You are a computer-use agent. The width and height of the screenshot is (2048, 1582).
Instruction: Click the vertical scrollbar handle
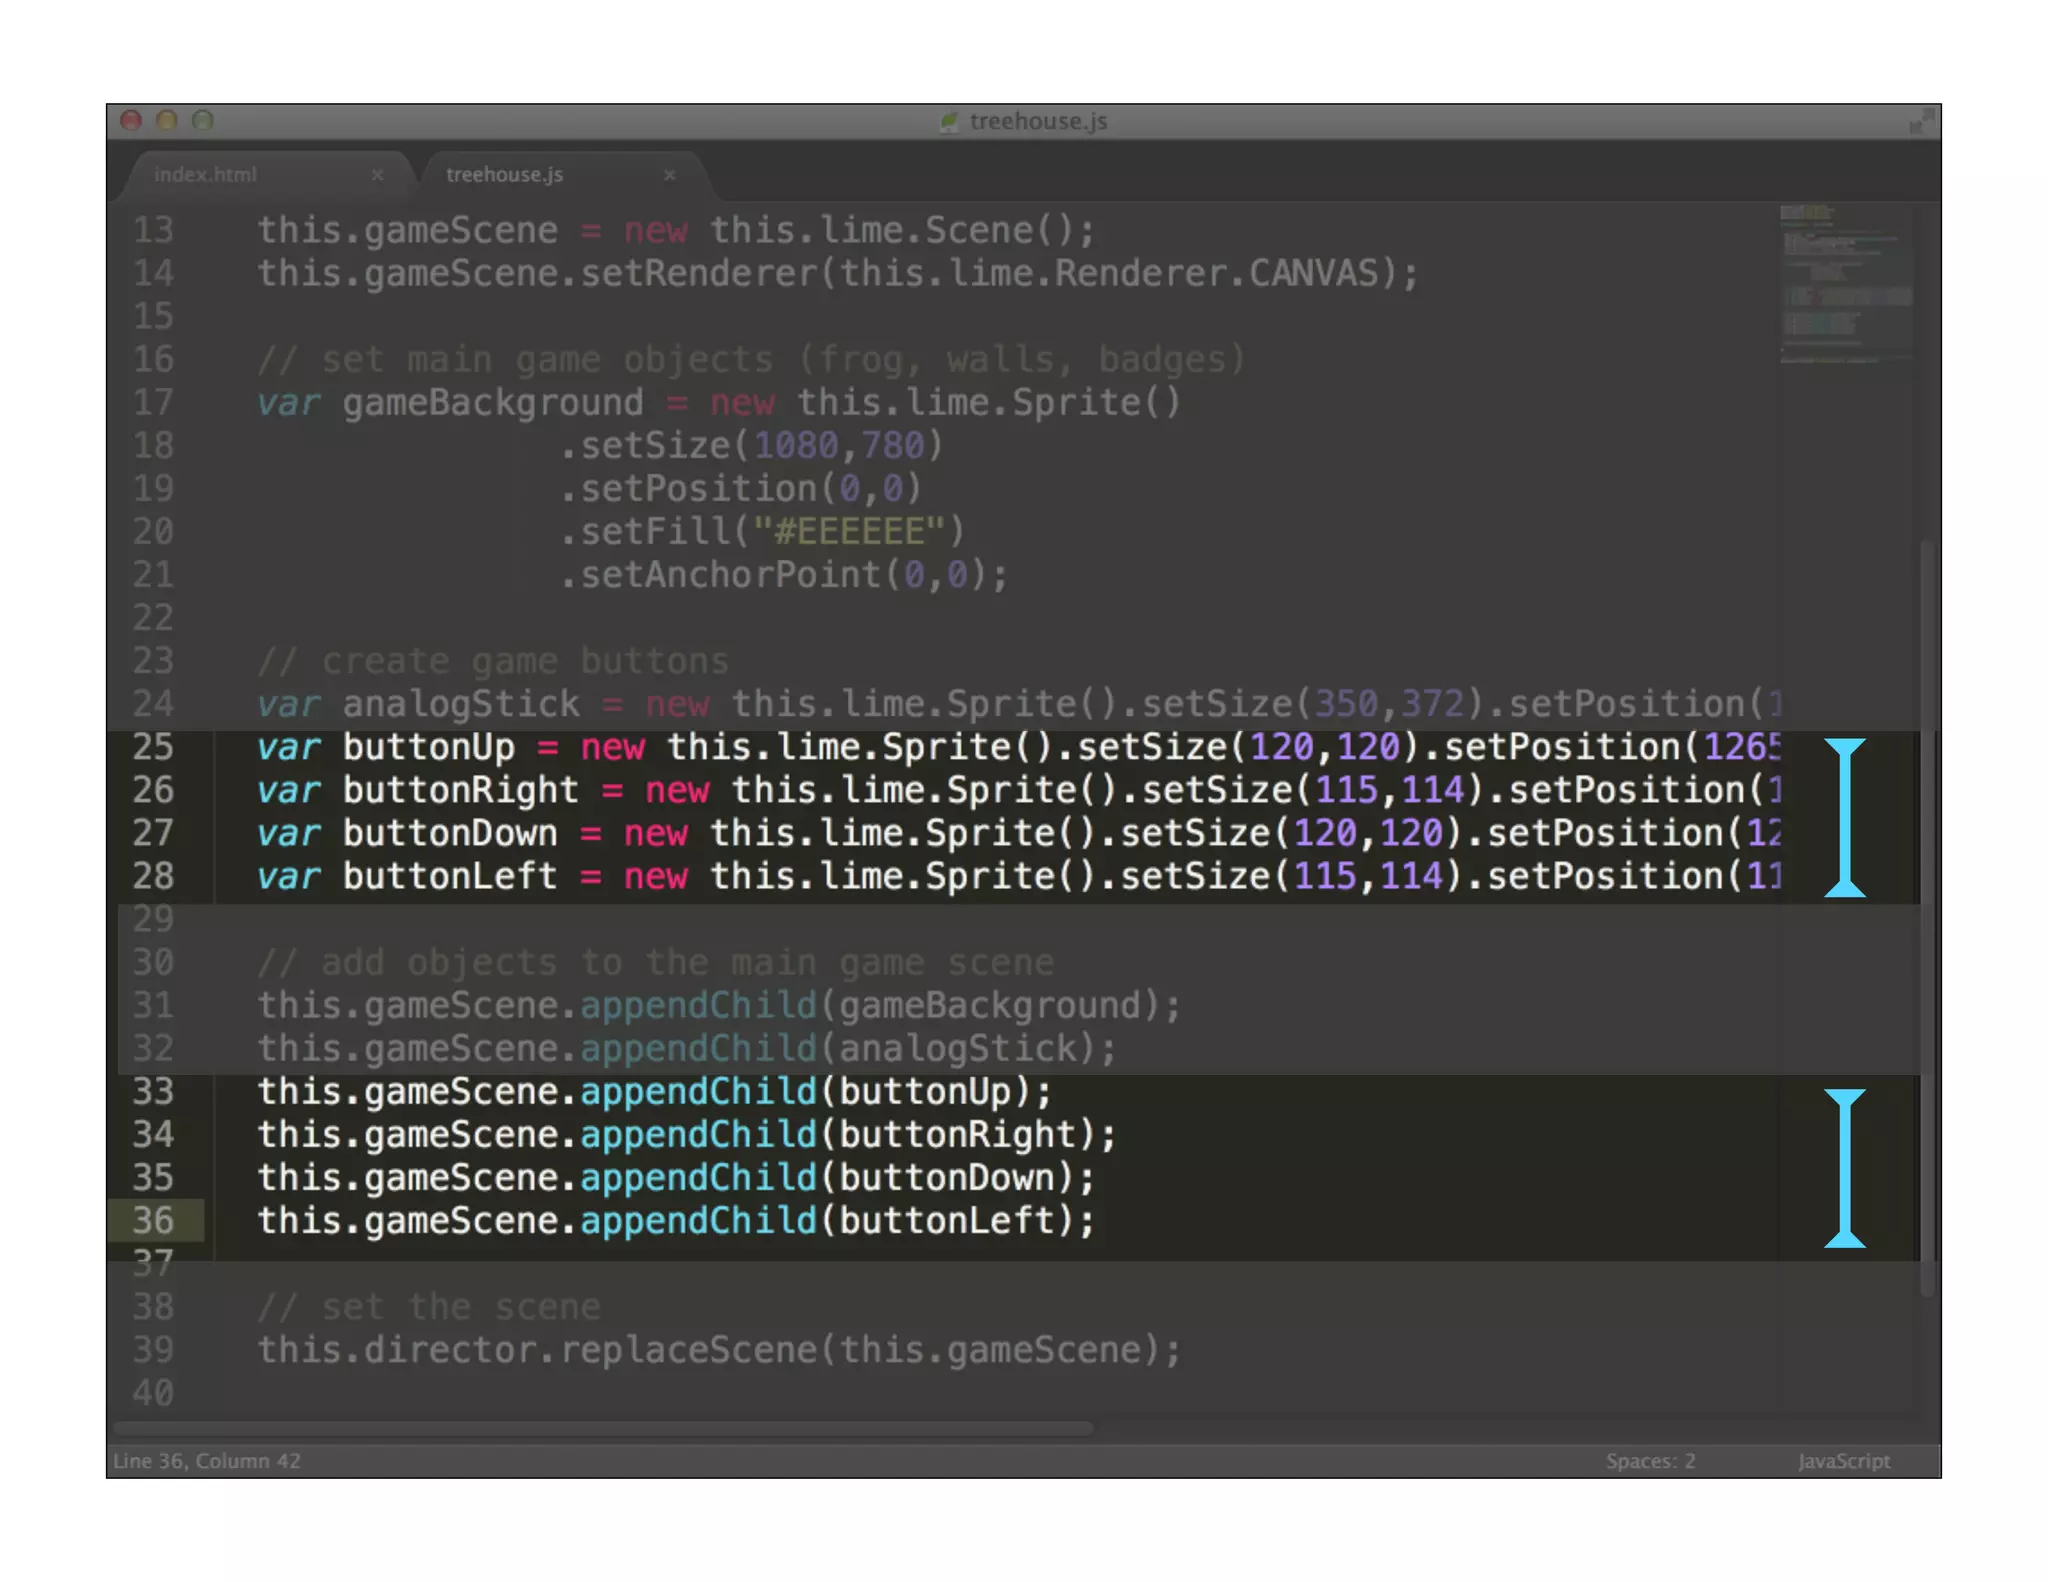1927,920
